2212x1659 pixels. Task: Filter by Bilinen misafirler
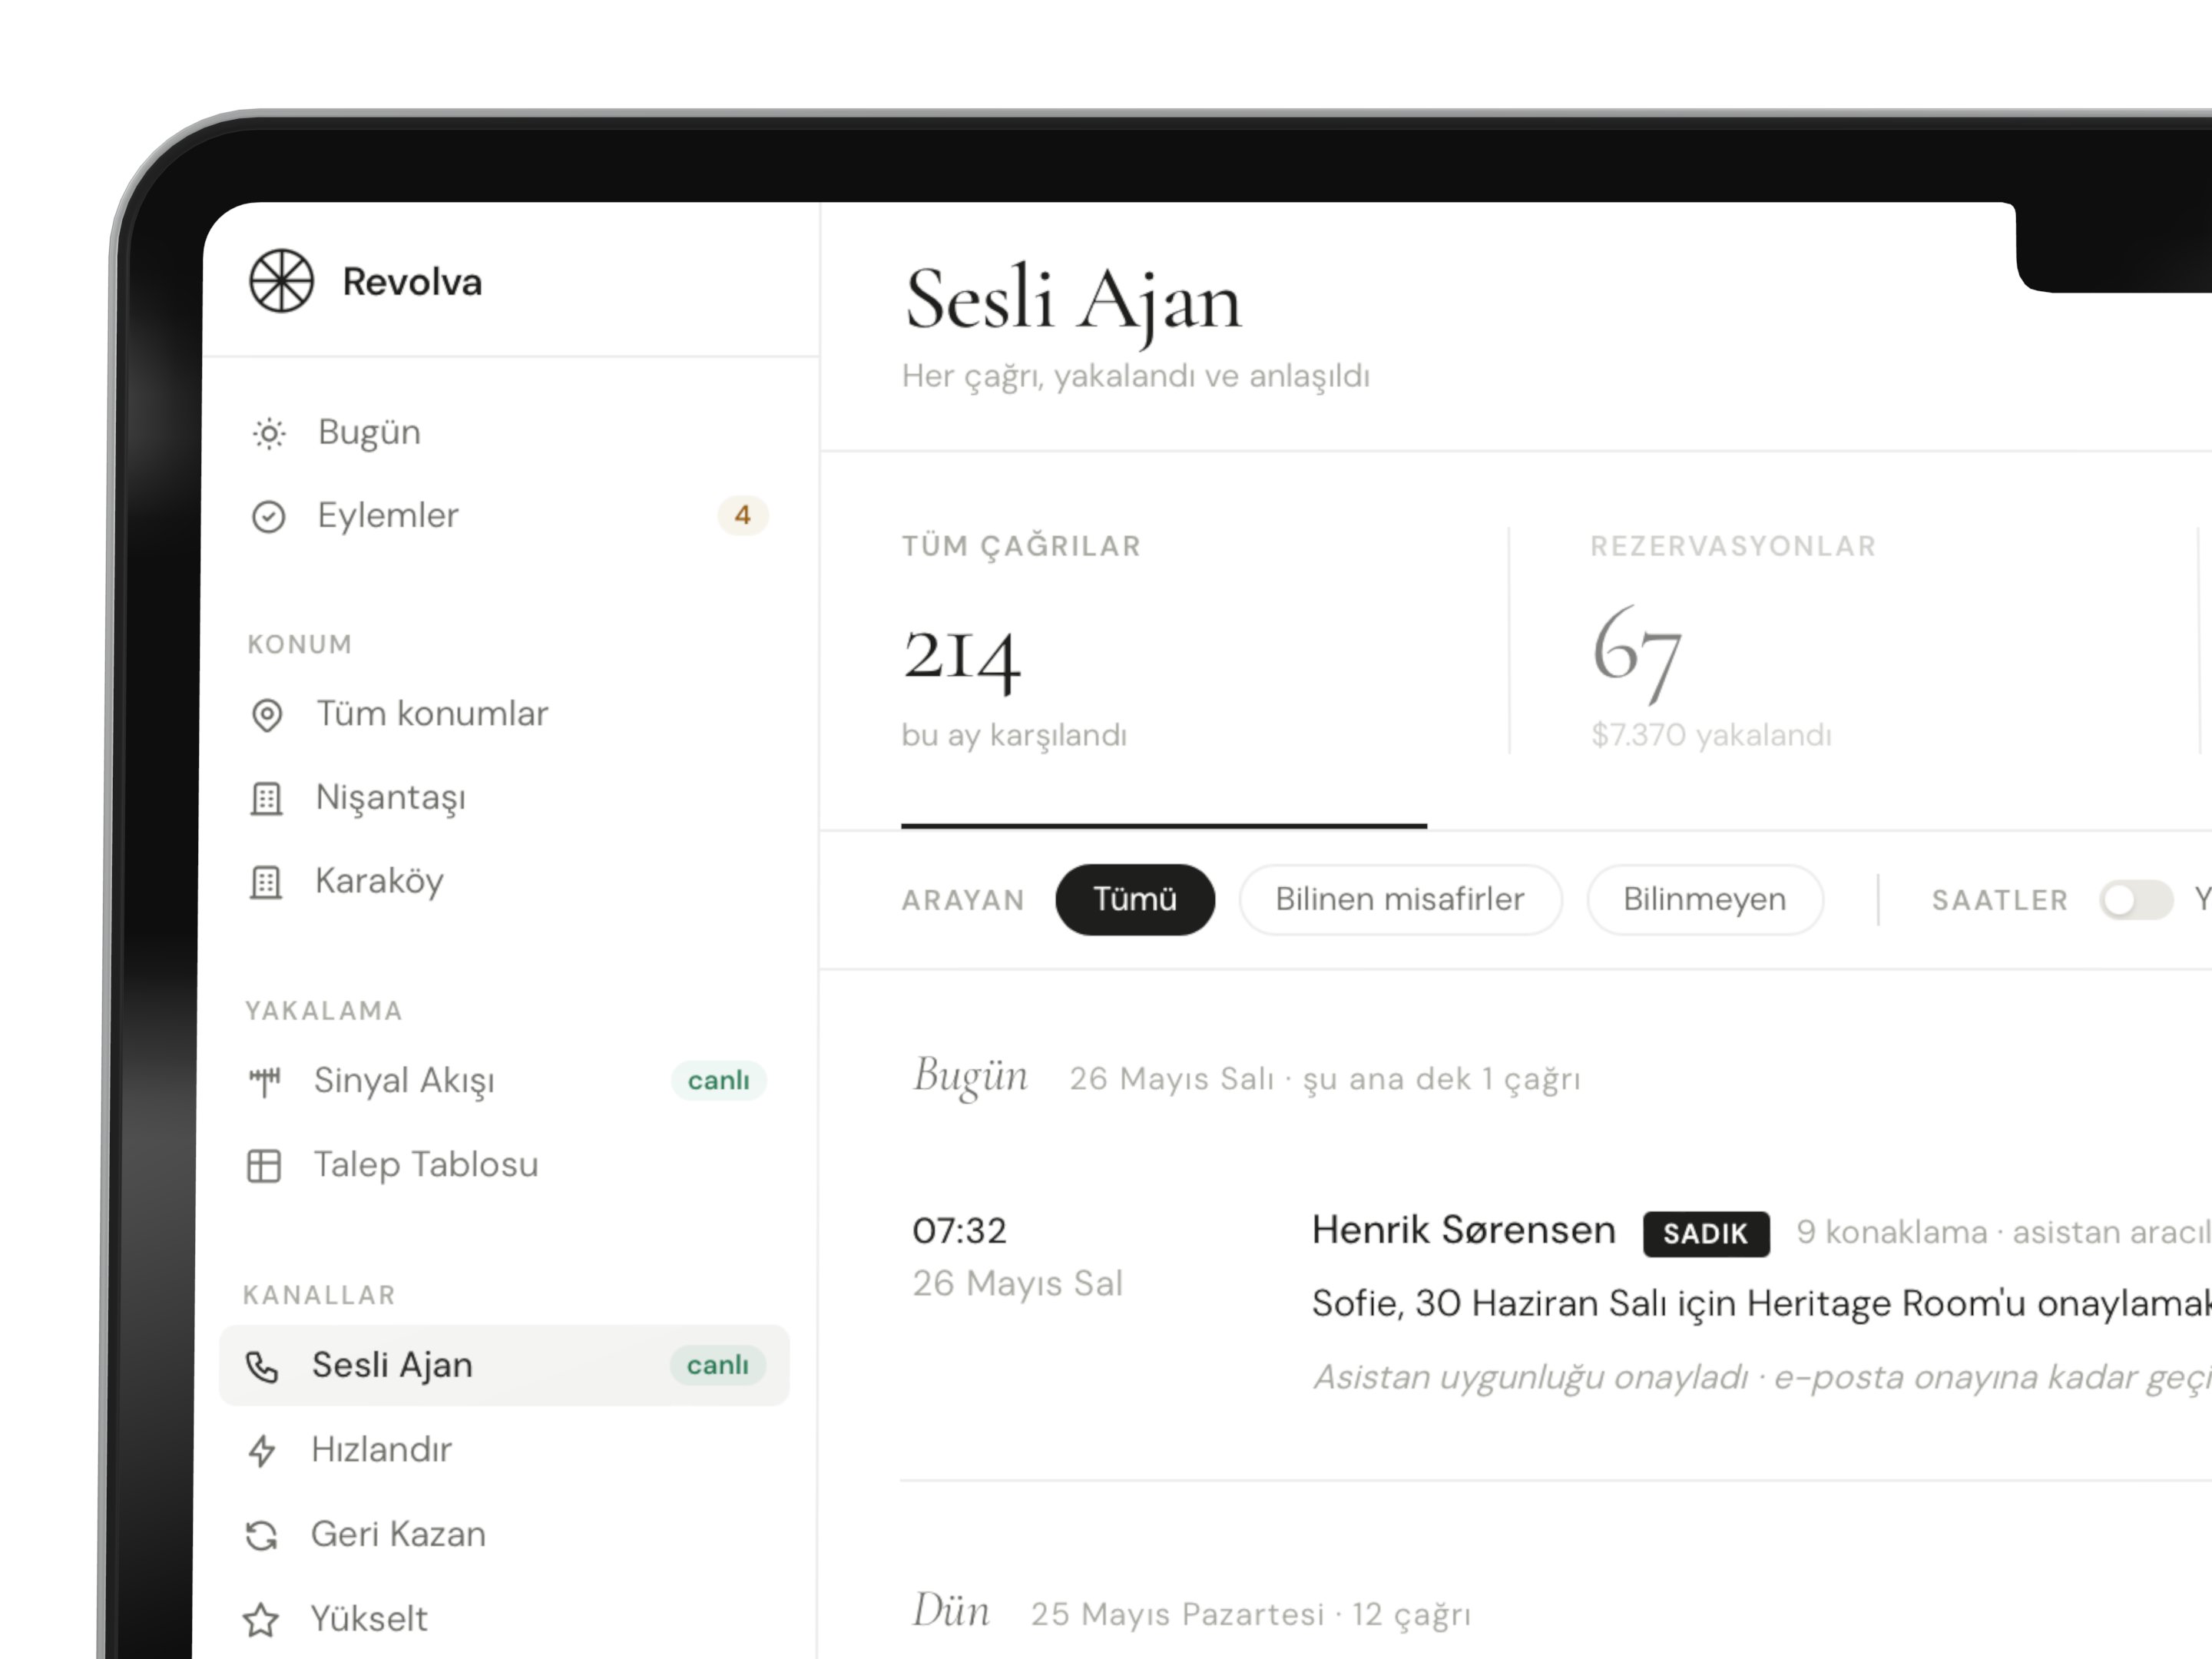click(1400, 899)
